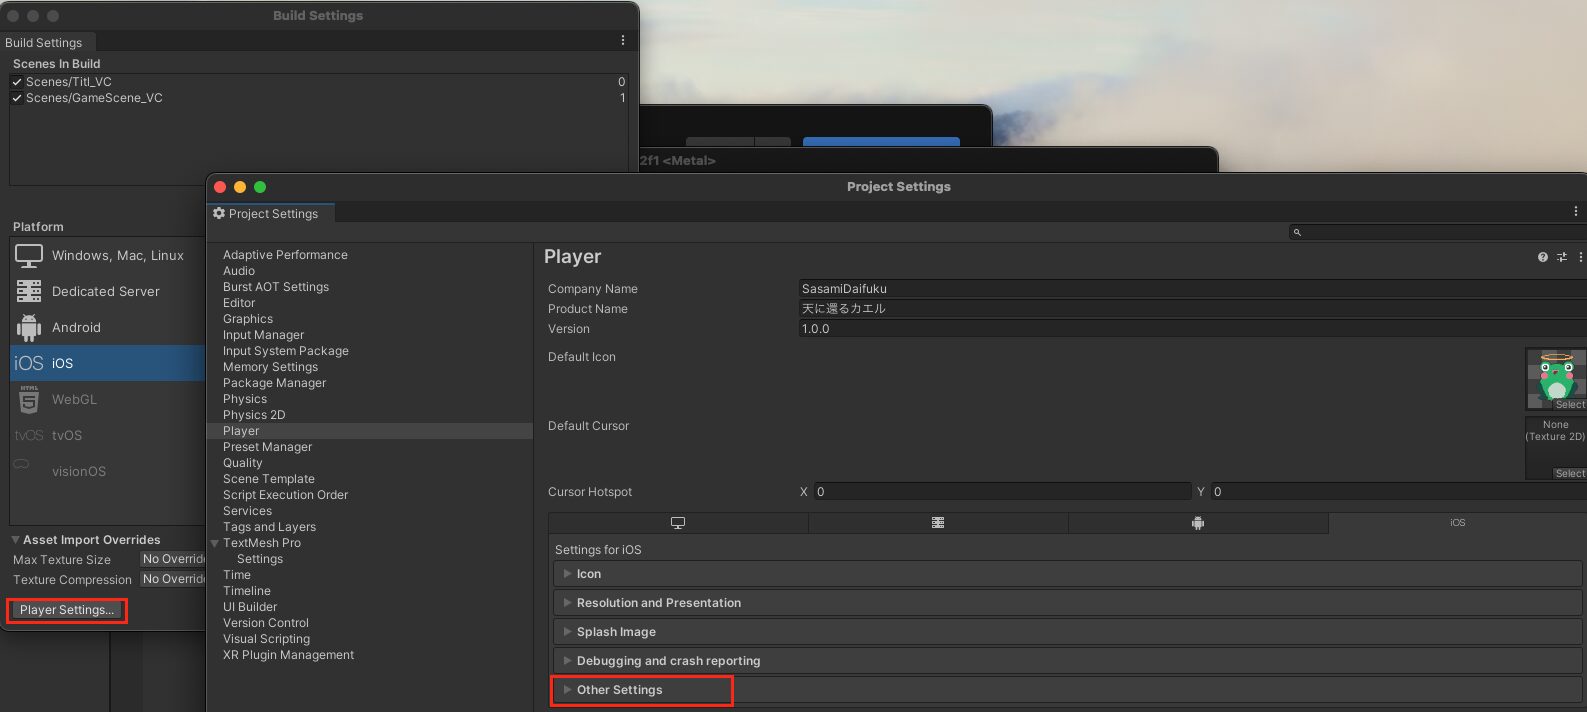Image resolution: width=1587 pixels, height=712 pixels.
Task: Click the Company Name input field
Action: click(x=1190, y=289)
